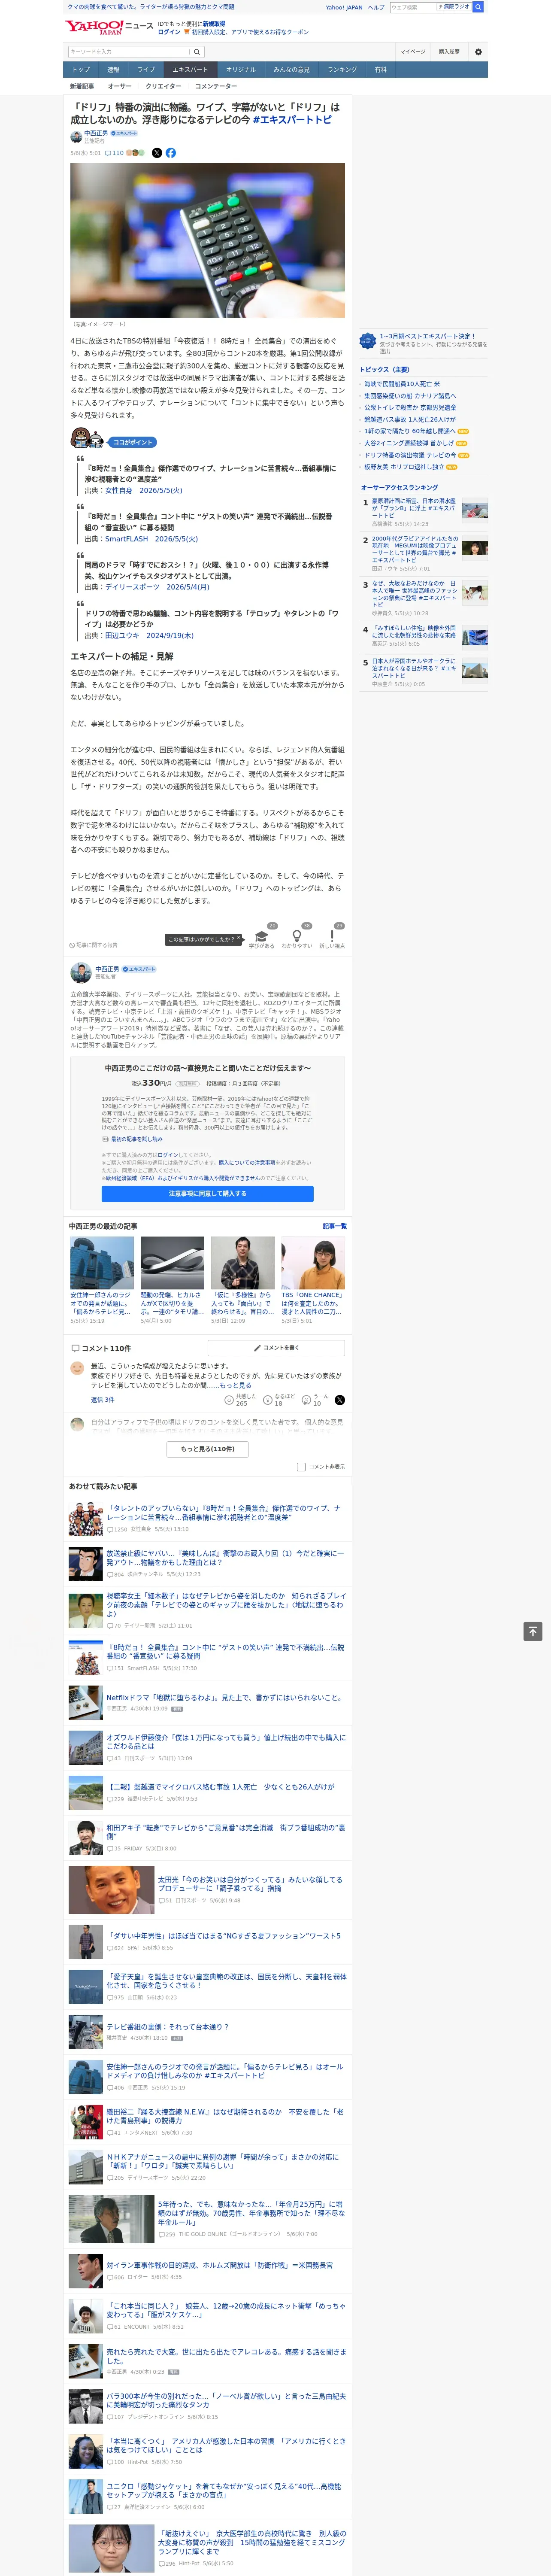Click the #エキスパートトピ hashtag in headline

coord(292,120)
